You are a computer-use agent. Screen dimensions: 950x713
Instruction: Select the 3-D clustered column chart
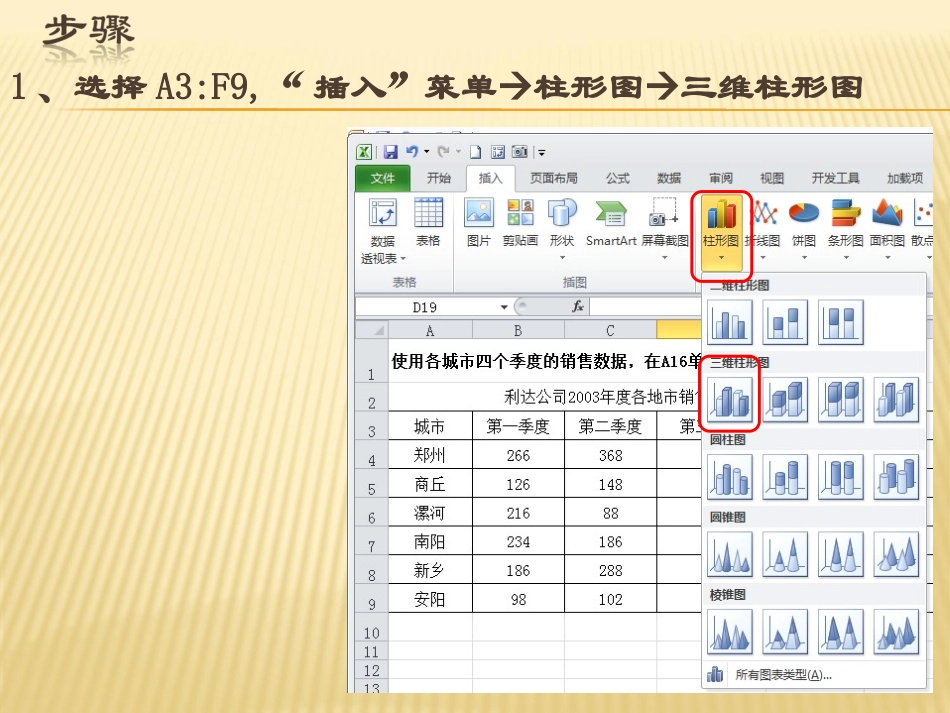tap(729, 400)
